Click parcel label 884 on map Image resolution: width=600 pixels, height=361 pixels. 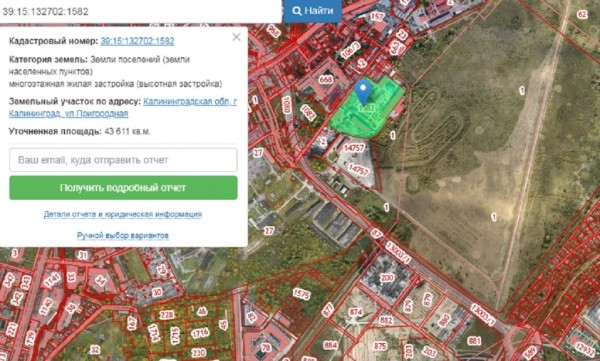pos(330,345)
